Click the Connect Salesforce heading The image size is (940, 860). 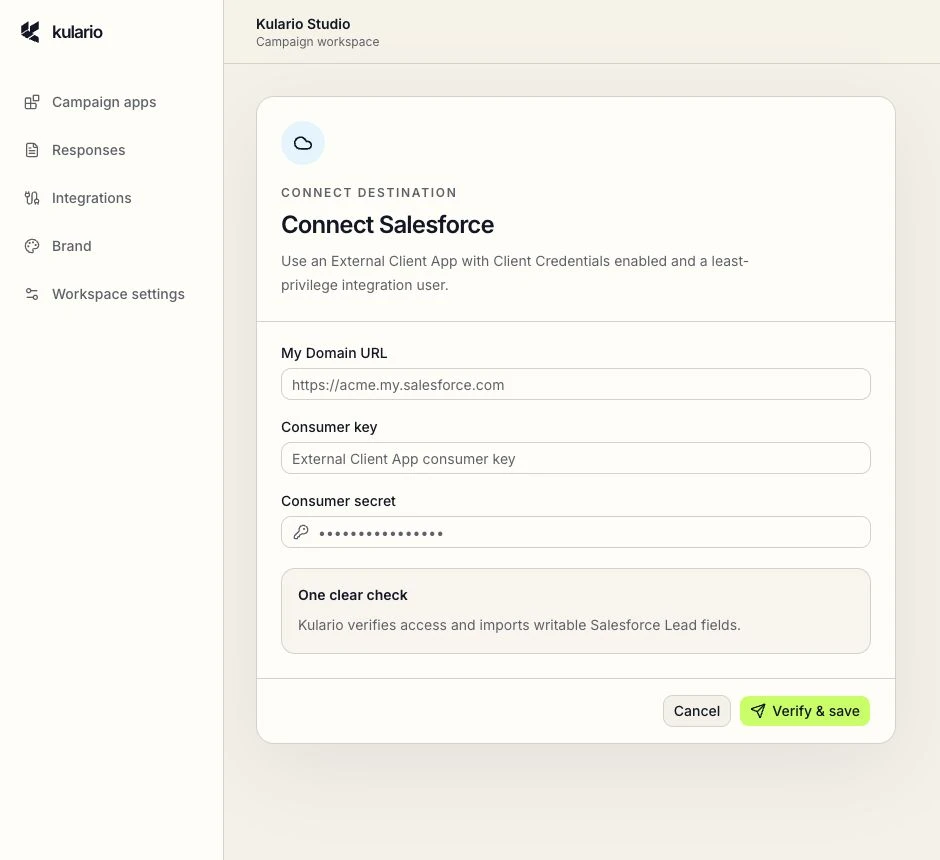pyautogui.click(x=387, y=225)
